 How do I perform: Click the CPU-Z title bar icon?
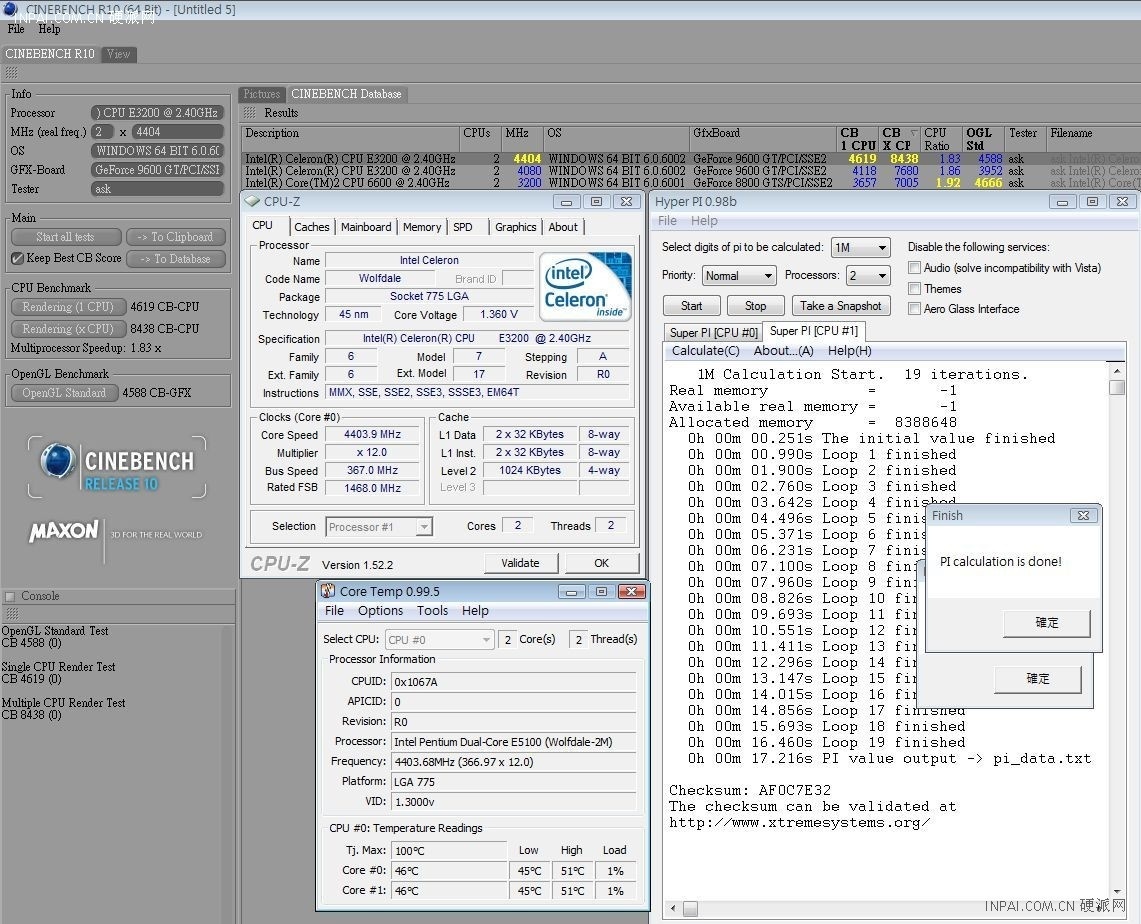click(253, 201)
